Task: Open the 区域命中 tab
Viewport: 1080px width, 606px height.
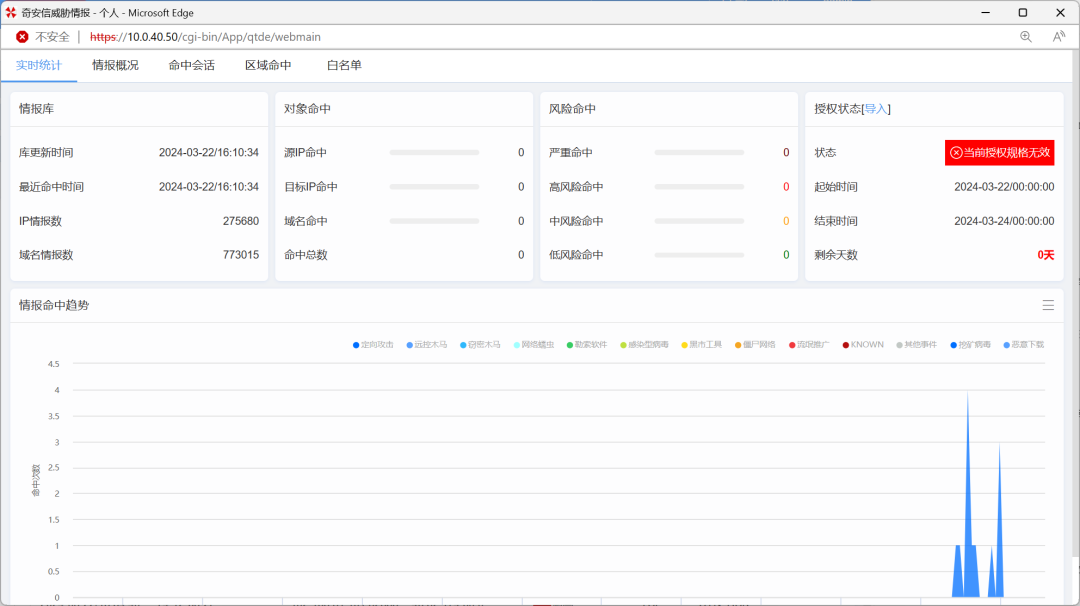Action: click(268, 65)
